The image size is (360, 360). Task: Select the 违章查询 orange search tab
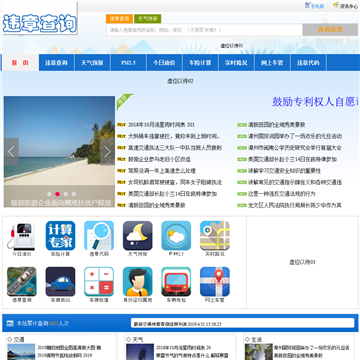click(x=119, y=19)
